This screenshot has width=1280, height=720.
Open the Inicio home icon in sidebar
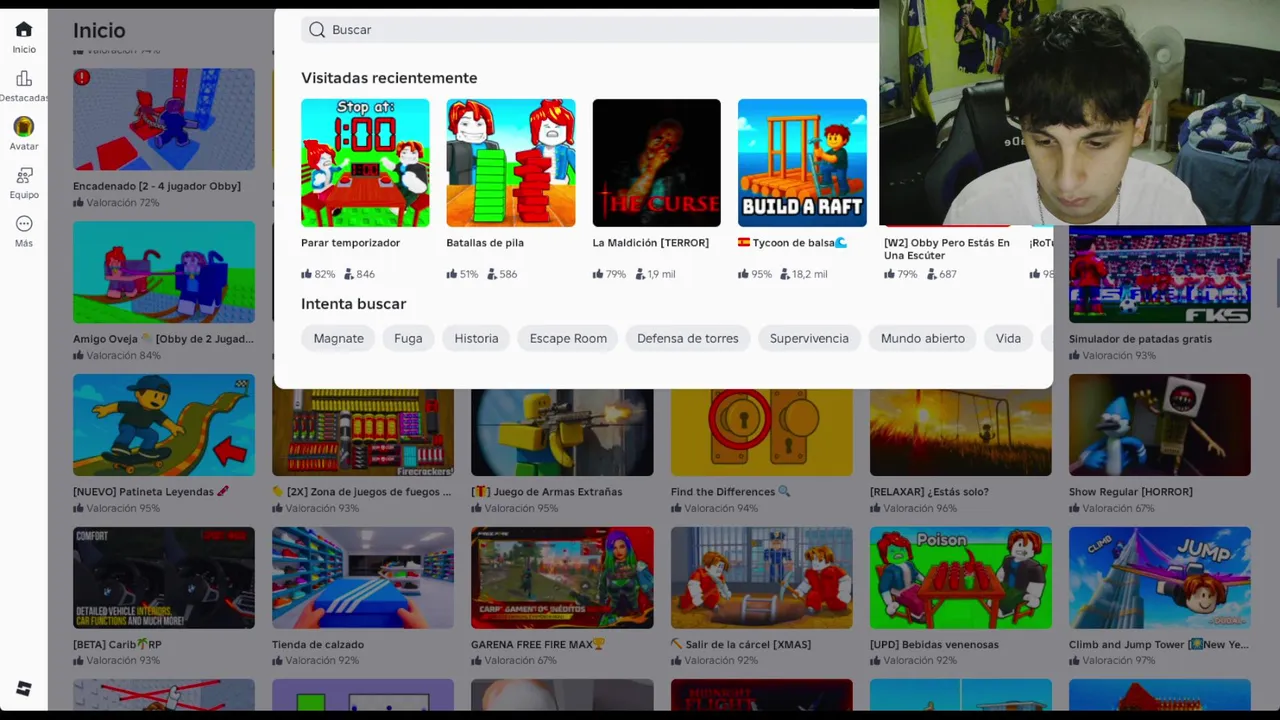pyautogui.click(x=24, y=30)
